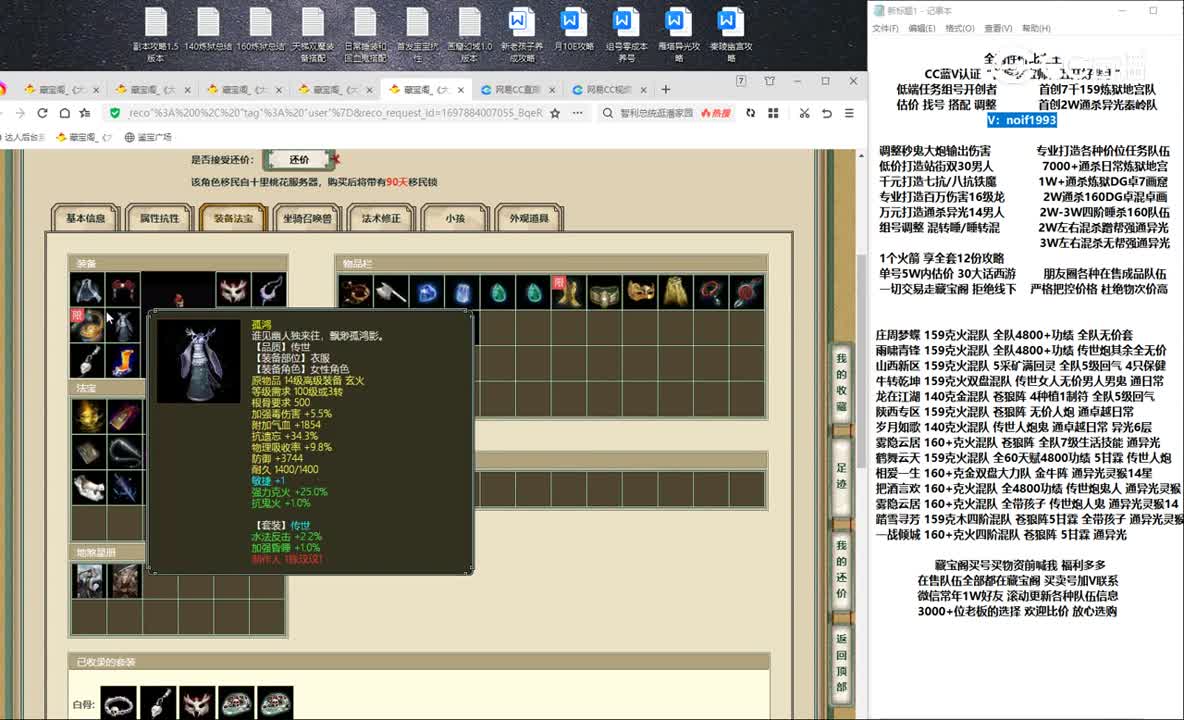This screenshot has width=1184, height=720.
Task: Select the bead bracelet item in 物品栏
Action: [354, 291]
